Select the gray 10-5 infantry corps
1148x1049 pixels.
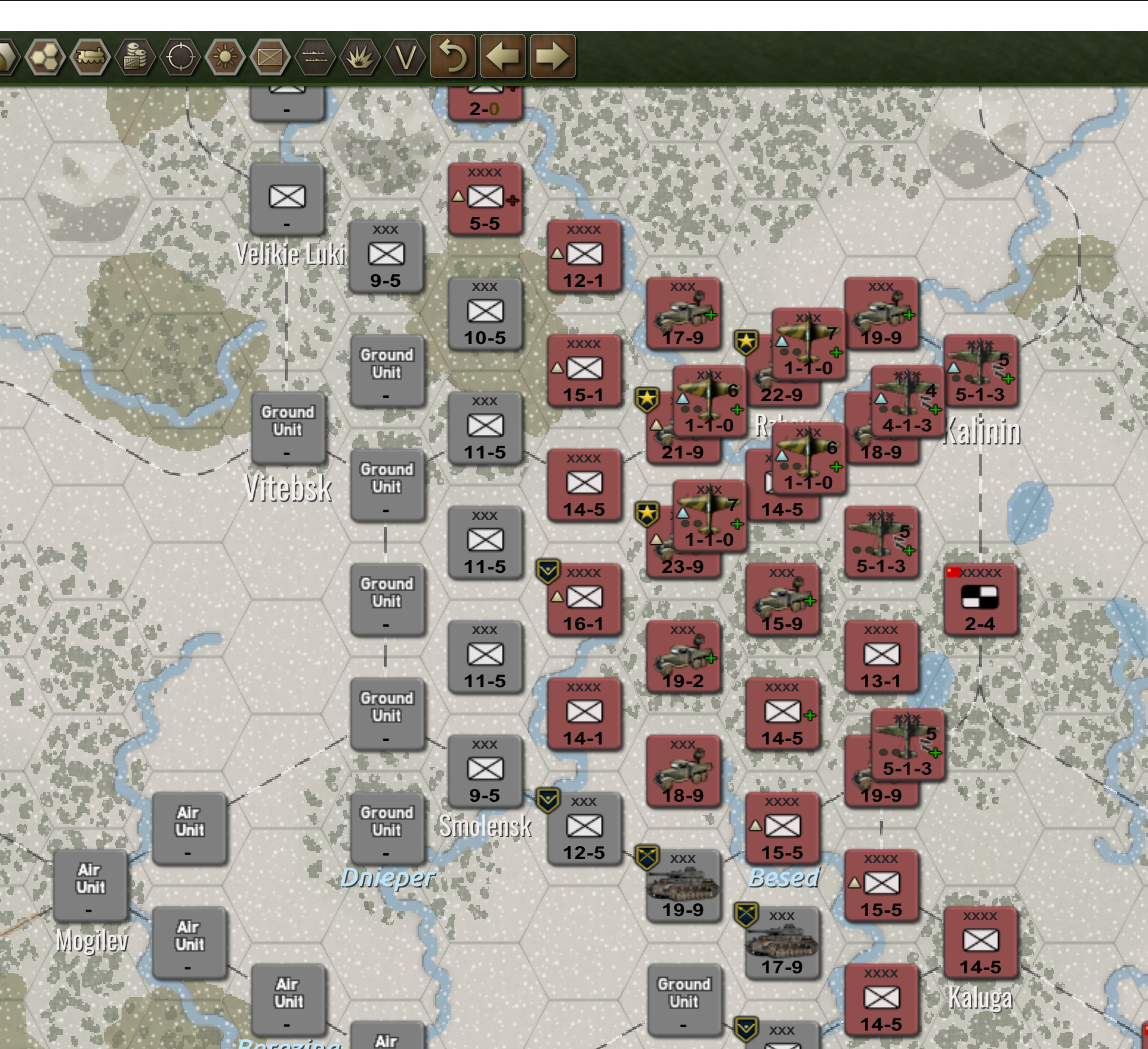(x=485, y=313)
